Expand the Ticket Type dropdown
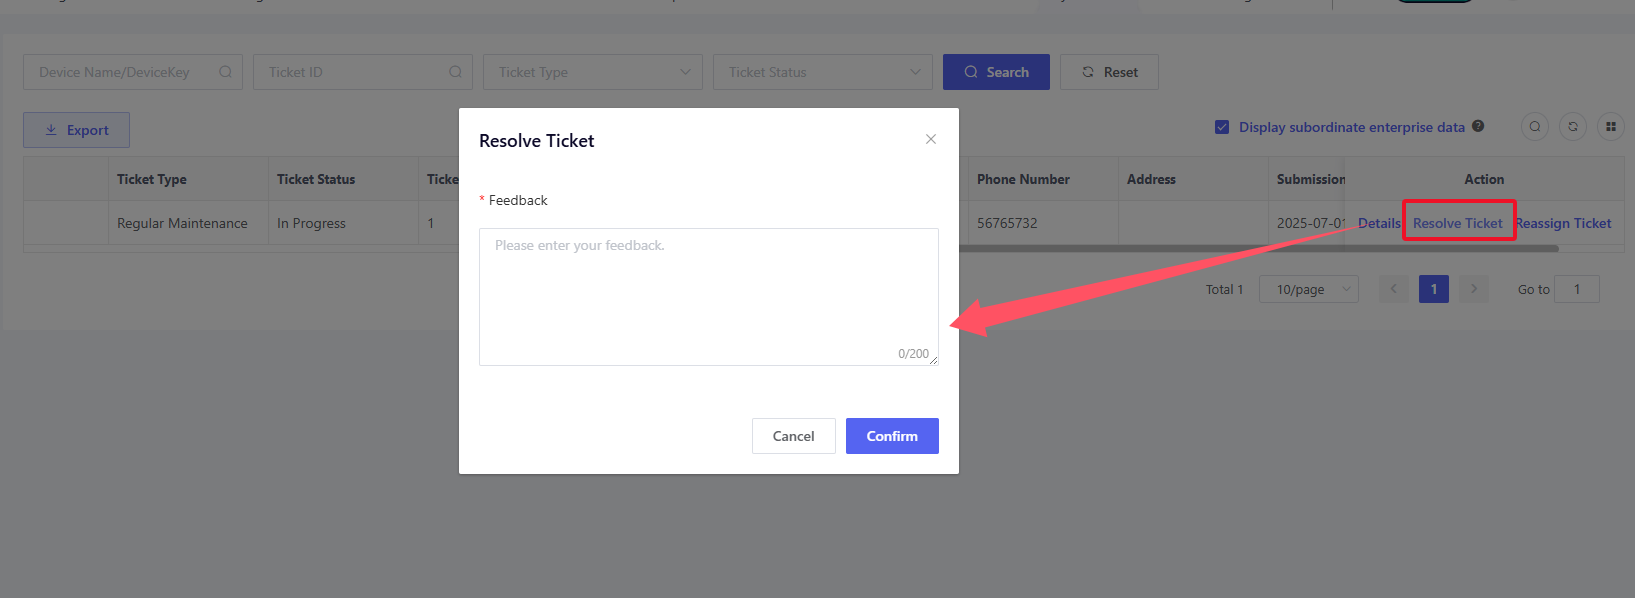Viewport: 1635px width, 598px height. click(x=593, y=72)
